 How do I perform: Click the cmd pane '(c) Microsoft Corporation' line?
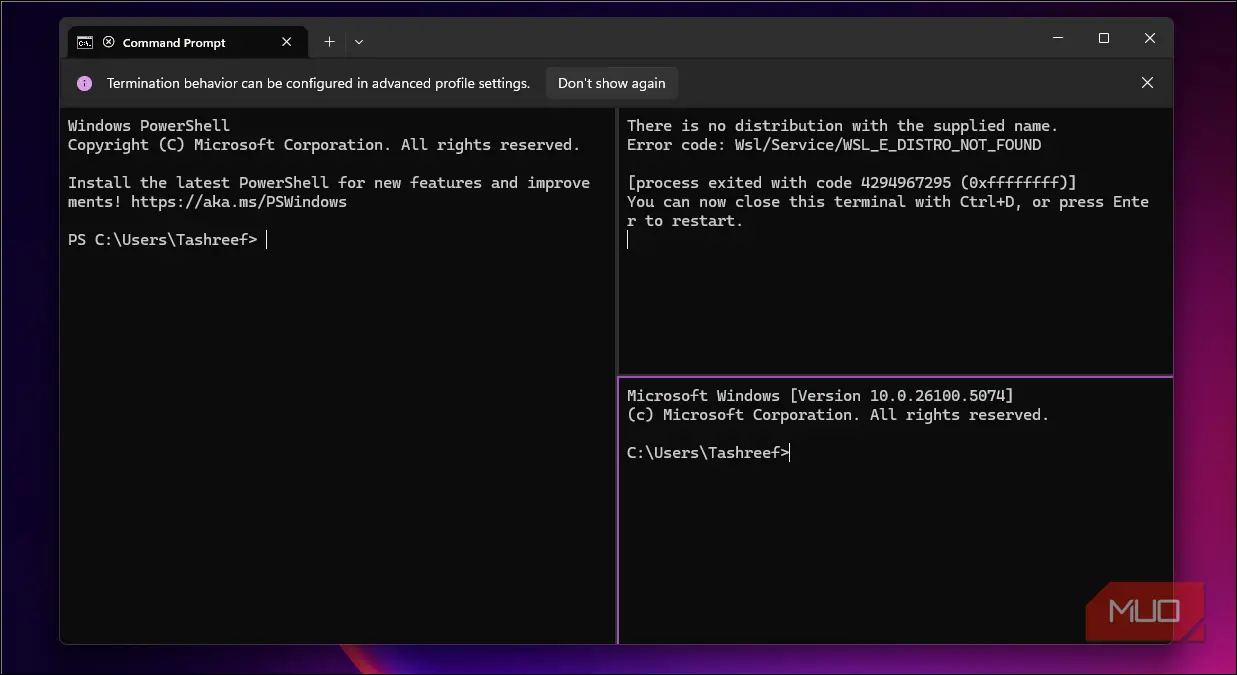[x=838, y=415]
